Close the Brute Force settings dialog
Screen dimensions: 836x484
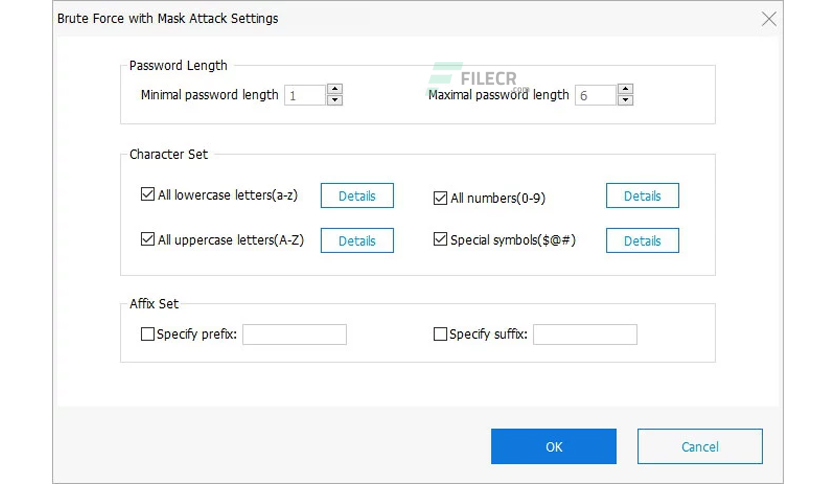pos(769,19)
